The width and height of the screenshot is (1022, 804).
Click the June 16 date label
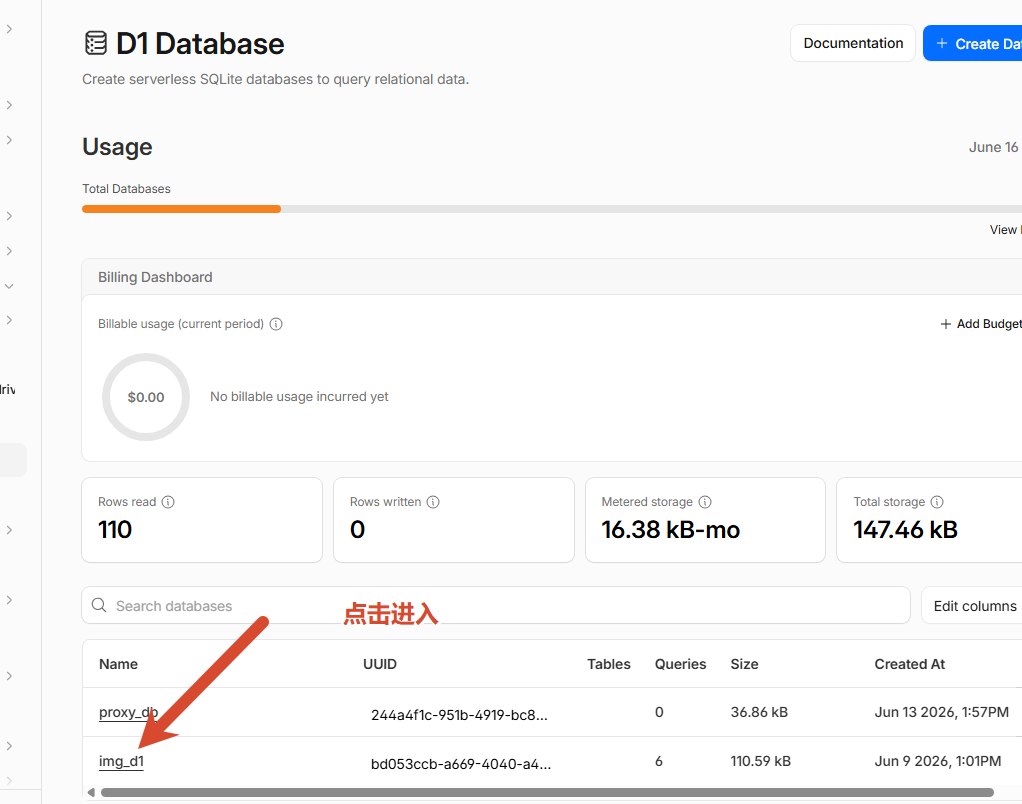(993, 147)
